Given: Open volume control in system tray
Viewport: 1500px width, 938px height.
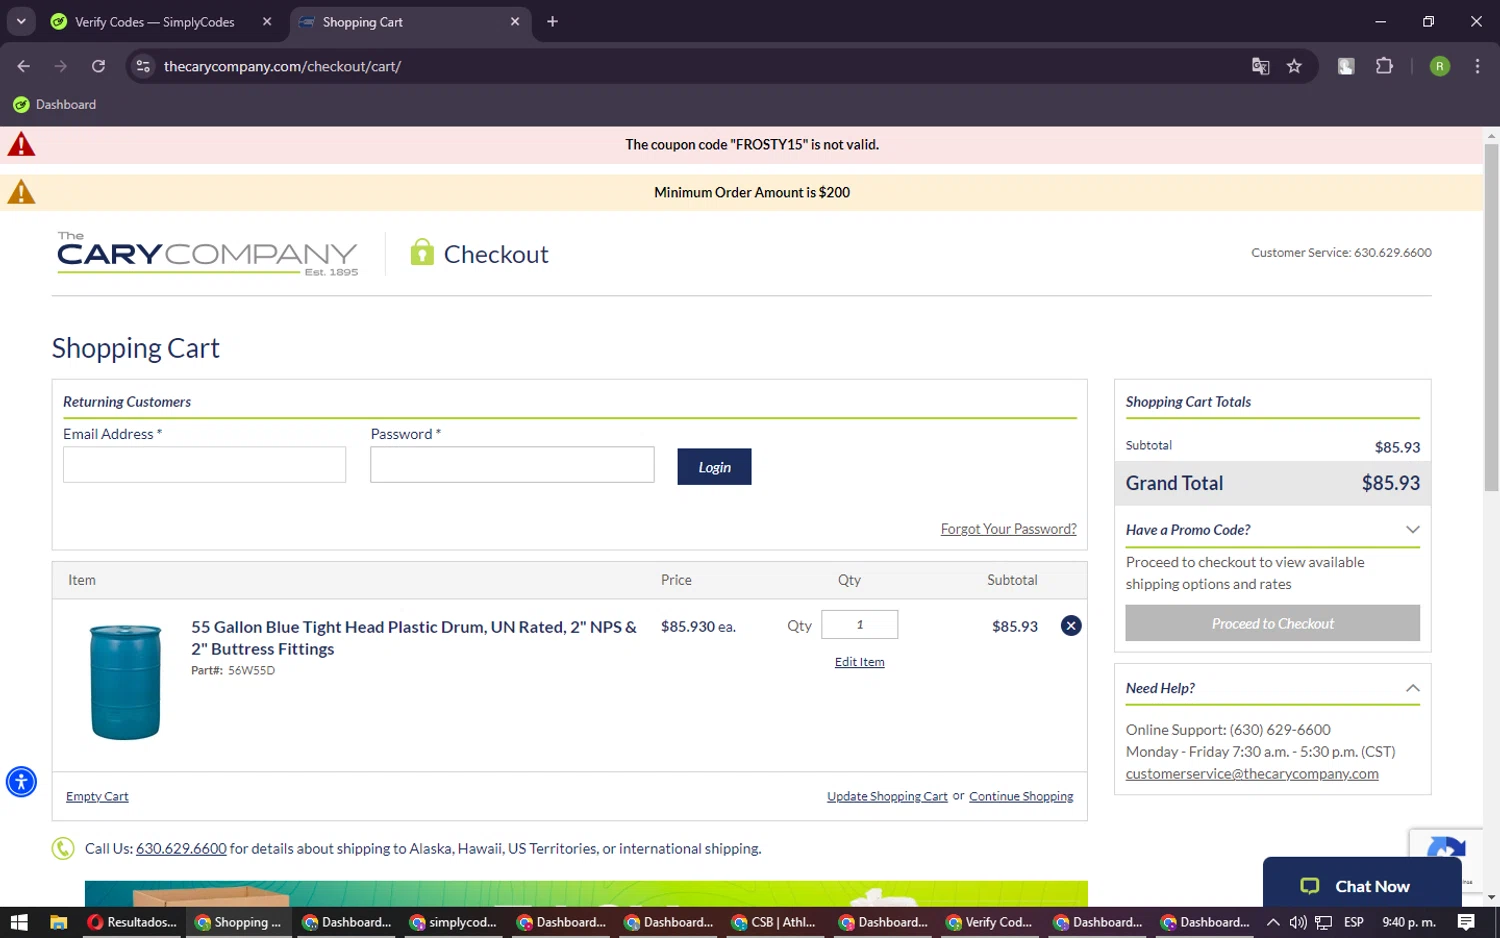Looking at the screenshot, I should point(1298,922).
